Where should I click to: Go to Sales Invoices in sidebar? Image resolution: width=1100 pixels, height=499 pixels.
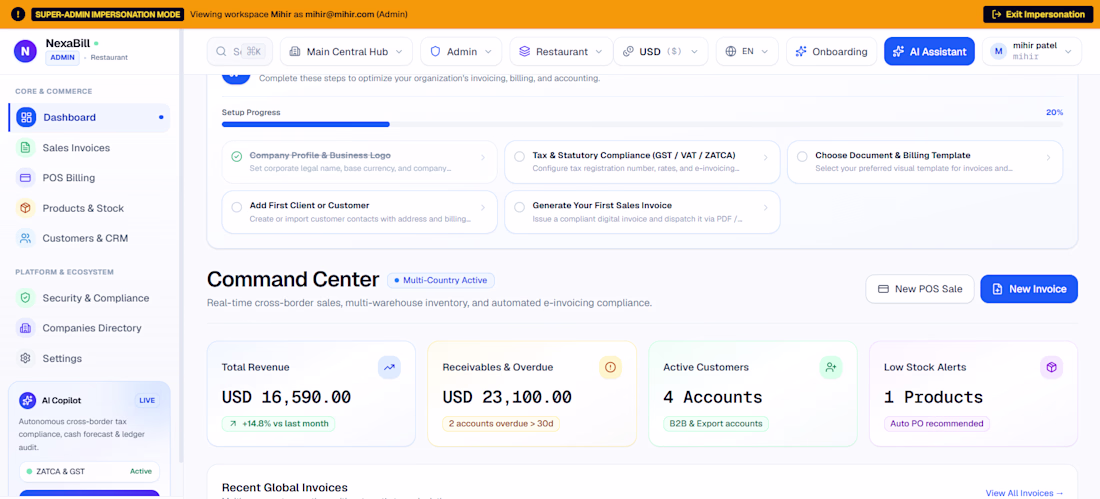pyautogui.click(x=89, y=148)
